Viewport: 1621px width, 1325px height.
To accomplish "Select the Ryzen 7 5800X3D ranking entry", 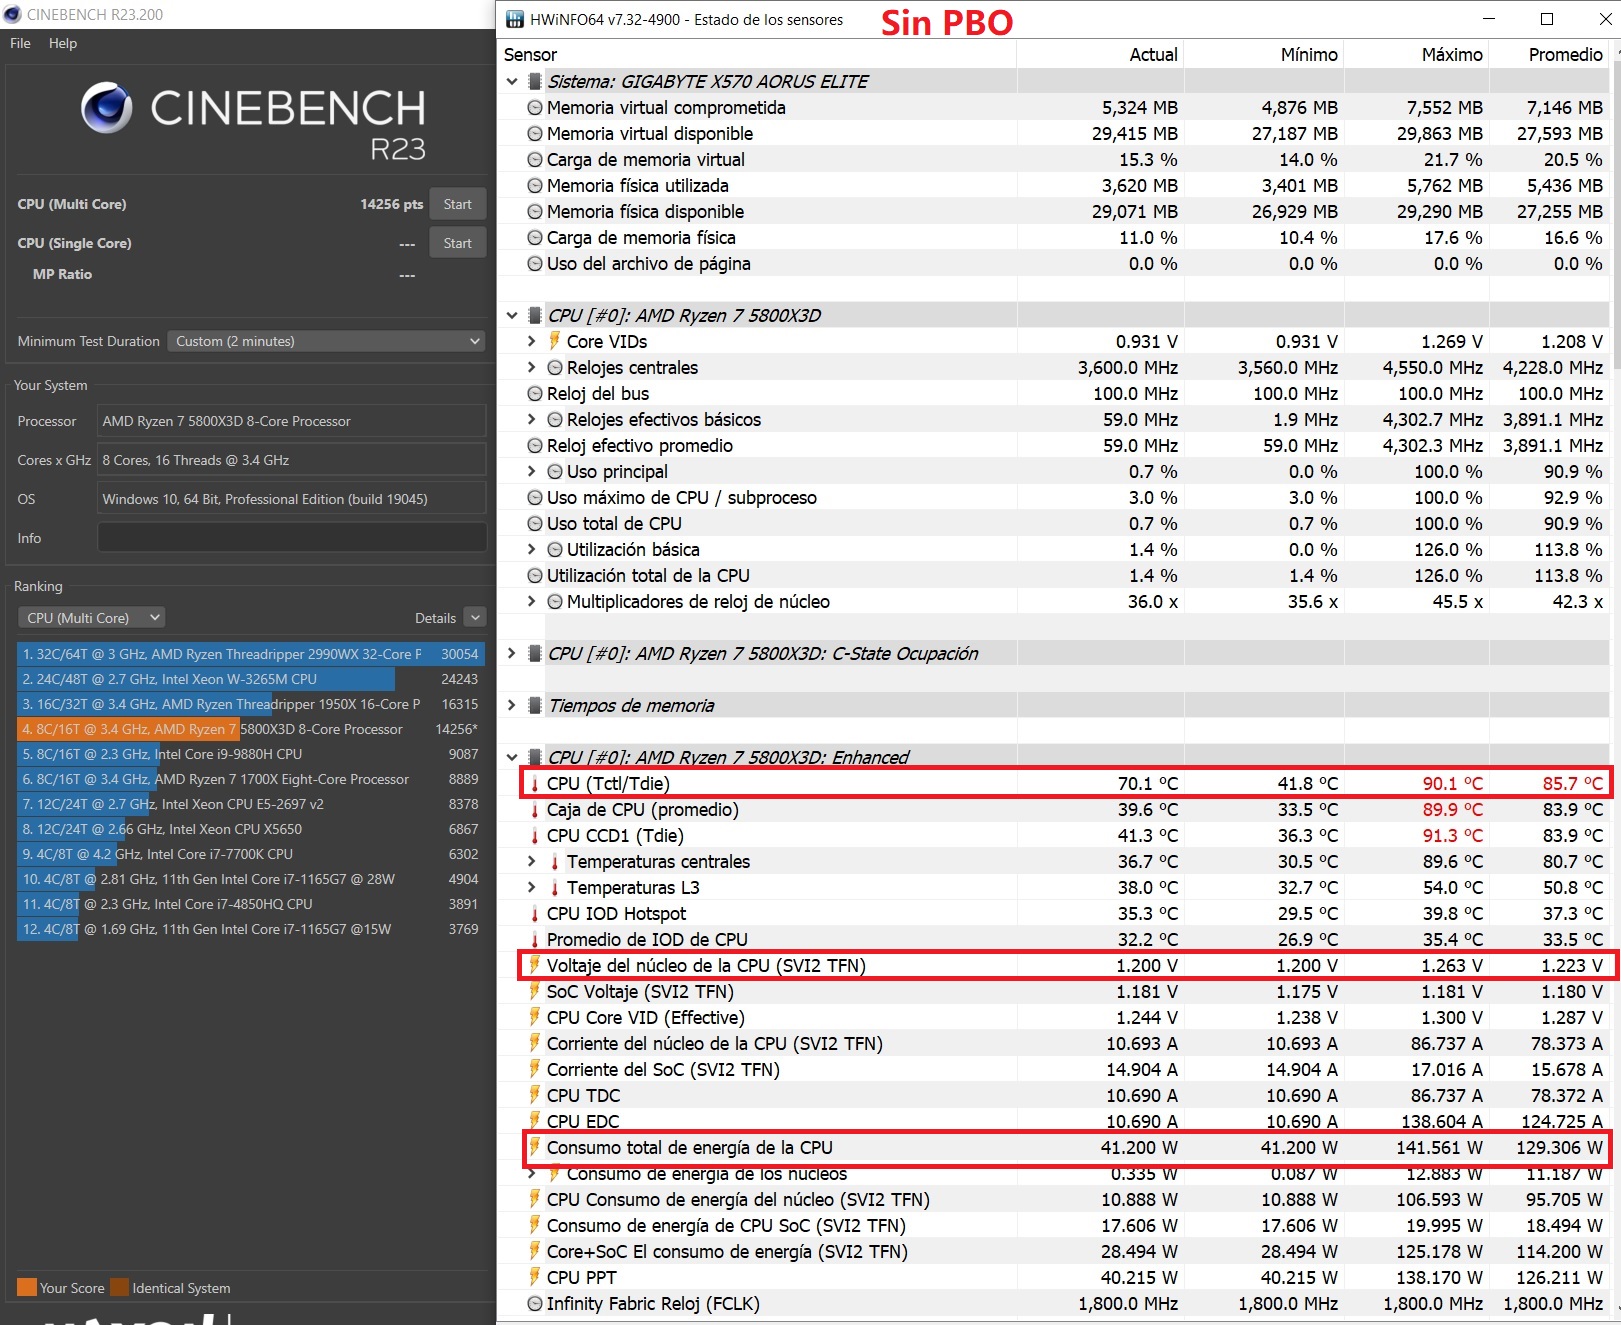I will (x=251, y=729).
